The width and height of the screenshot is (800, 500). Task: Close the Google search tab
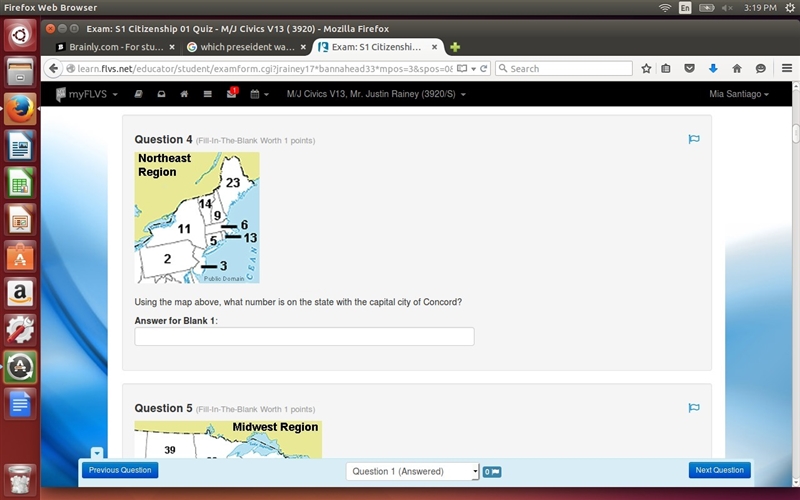[x=303, y=47]
